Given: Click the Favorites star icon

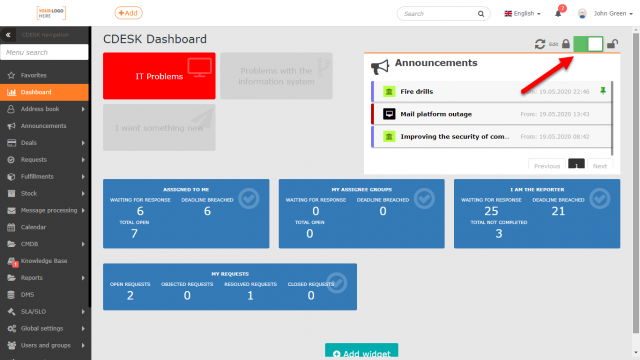Looking at the screenshot, I should point(11,75).
